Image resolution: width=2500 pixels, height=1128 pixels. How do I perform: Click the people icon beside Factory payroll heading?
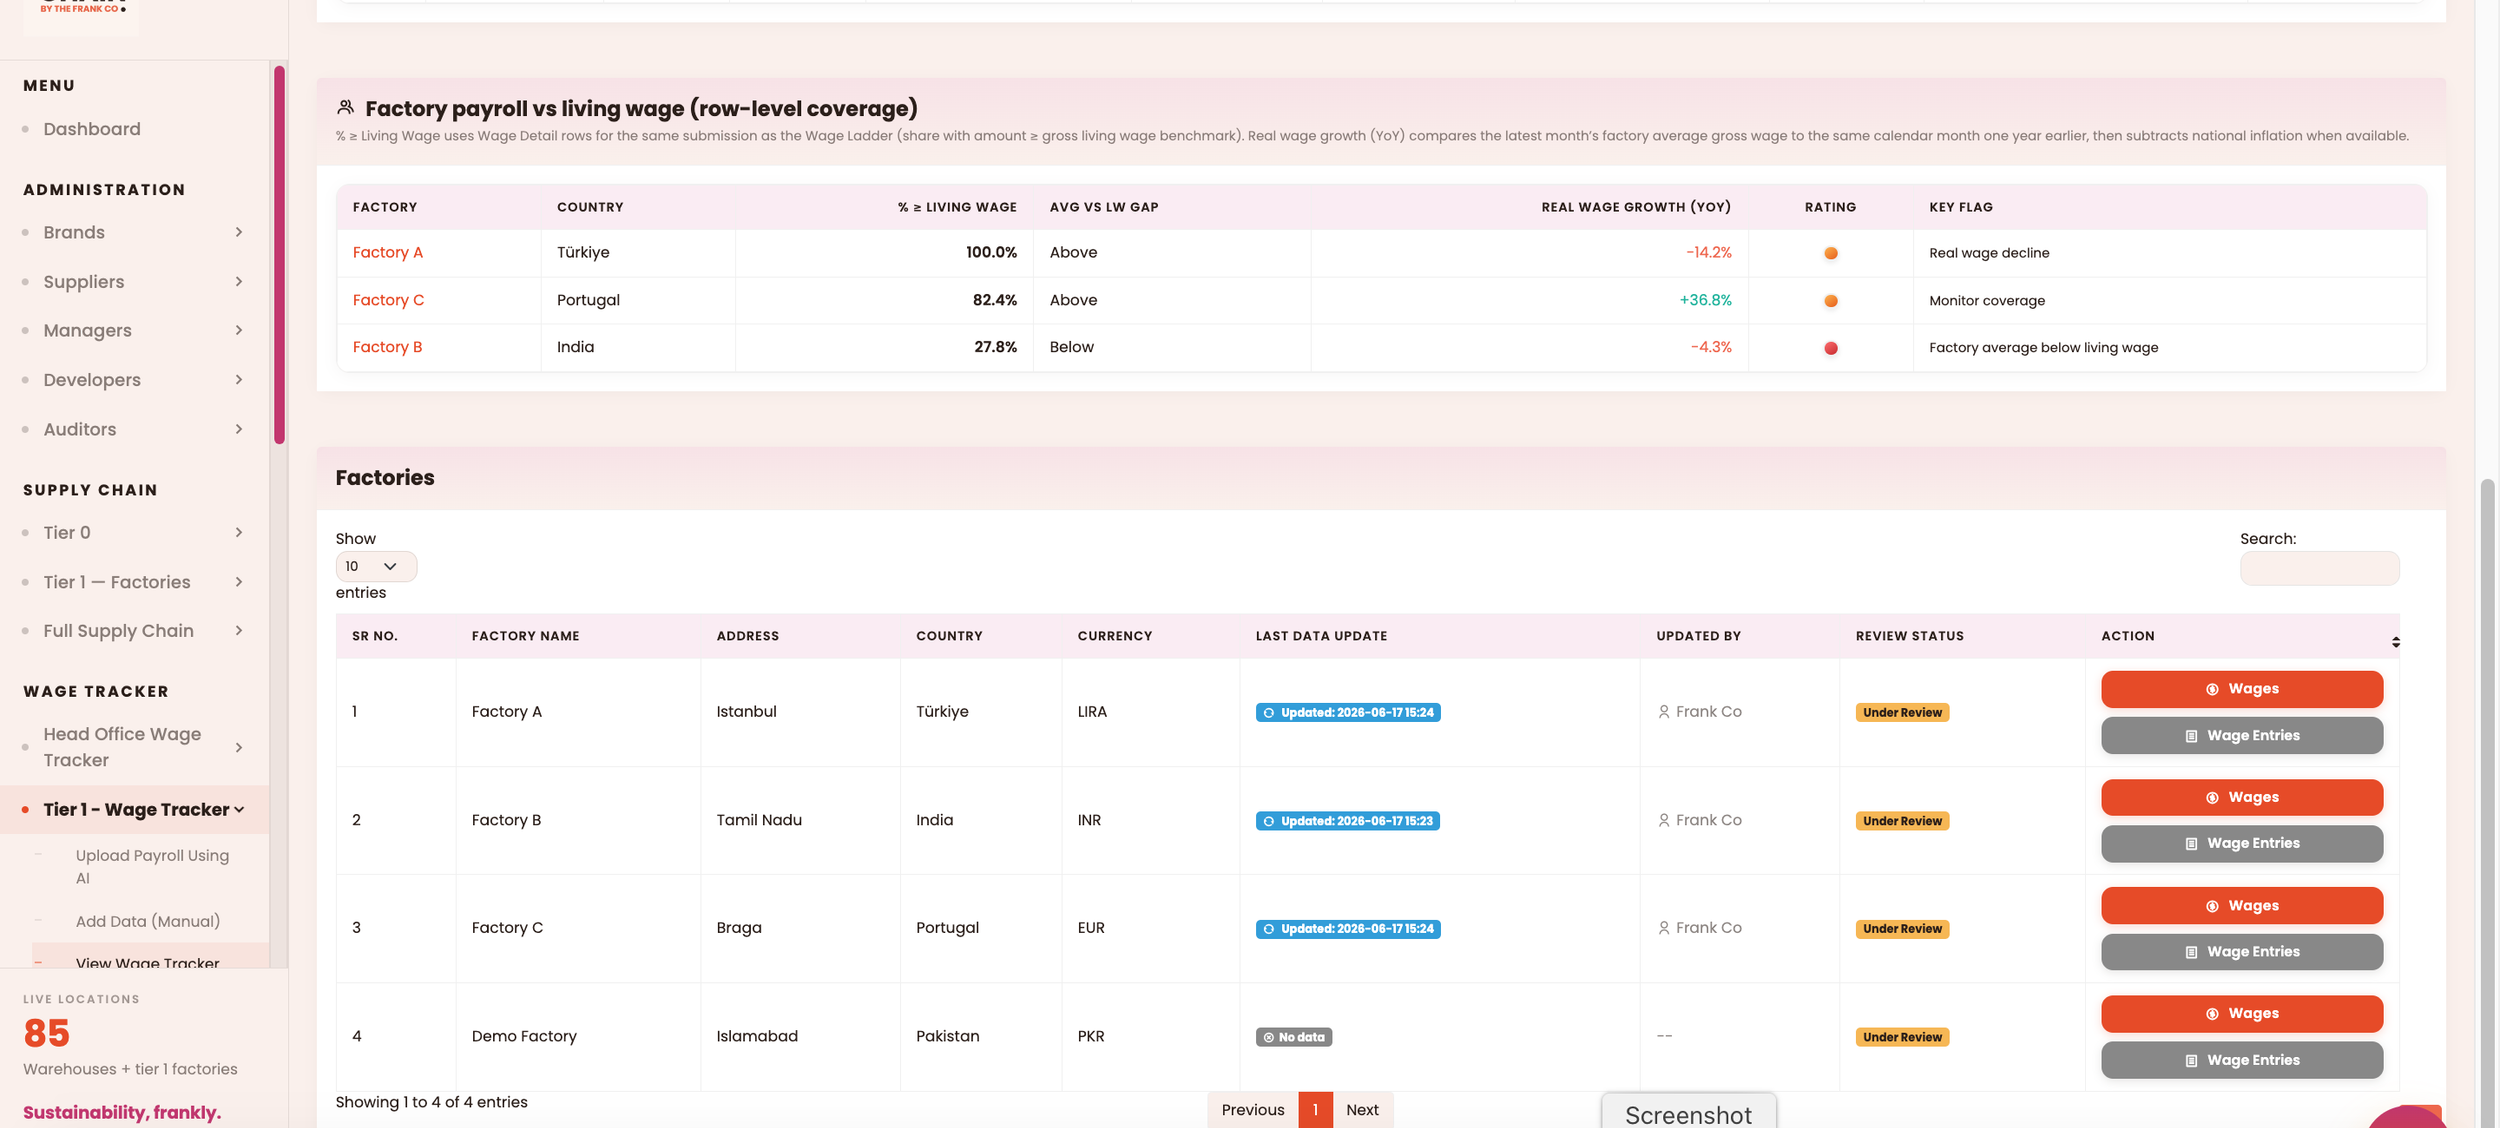(x=345, y=107)
